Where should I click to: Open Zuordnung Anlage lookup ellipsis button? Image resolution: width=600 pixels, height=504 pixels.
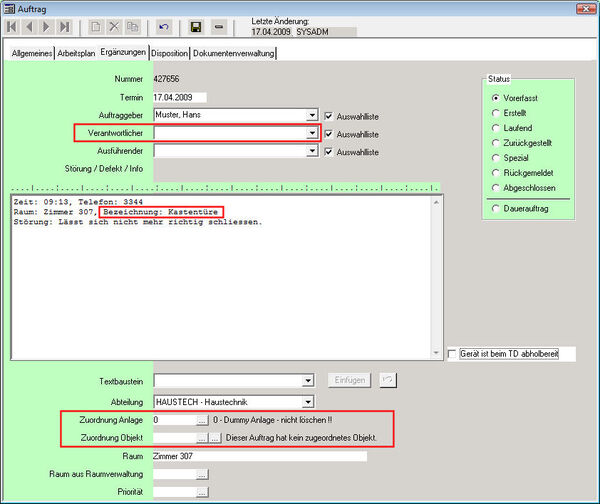pos(203,421)
